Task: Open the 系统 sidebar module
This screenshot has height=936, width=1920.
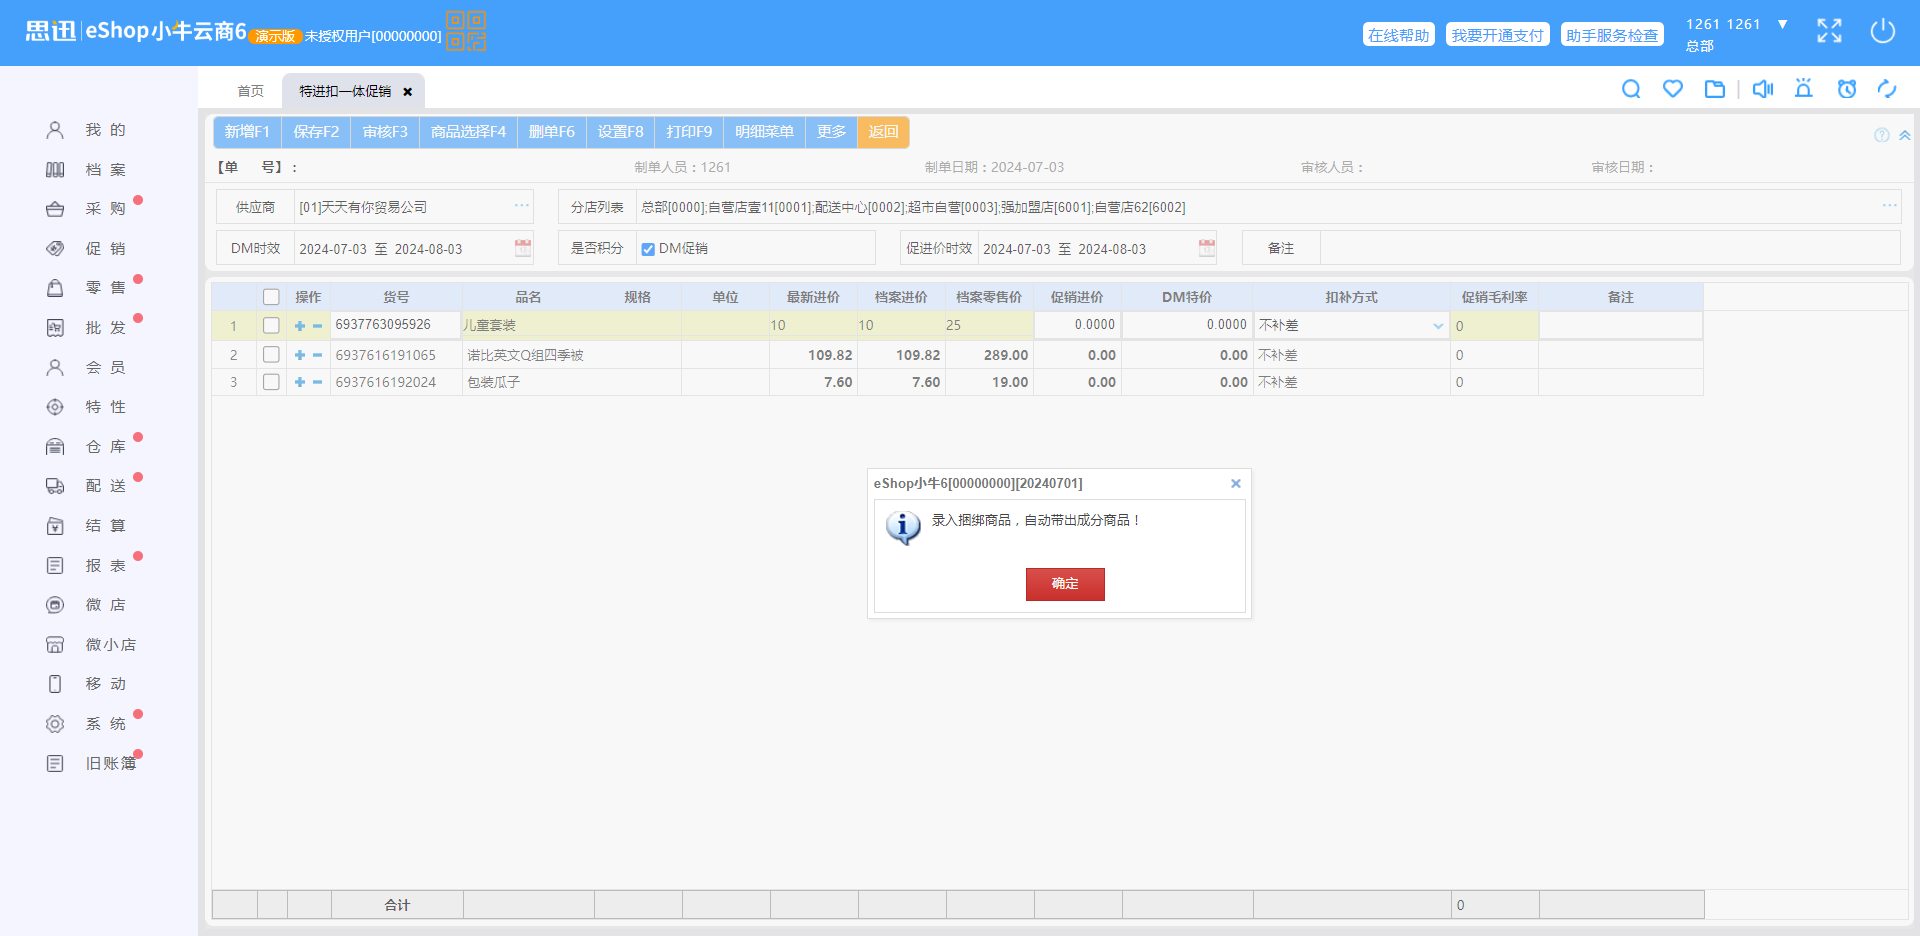Action: (88, 724)
